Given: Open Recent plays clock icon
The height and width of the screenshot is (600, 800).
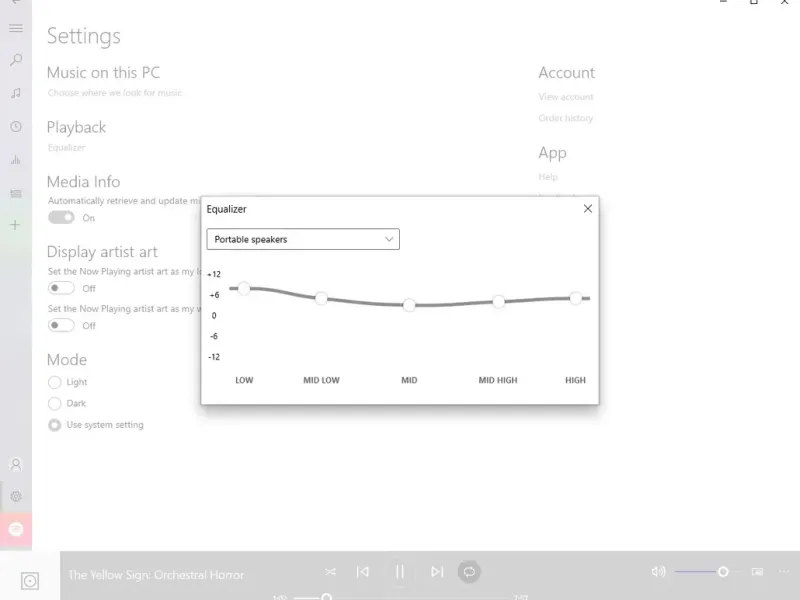Looking at the screenshot, I should point(16,127).
